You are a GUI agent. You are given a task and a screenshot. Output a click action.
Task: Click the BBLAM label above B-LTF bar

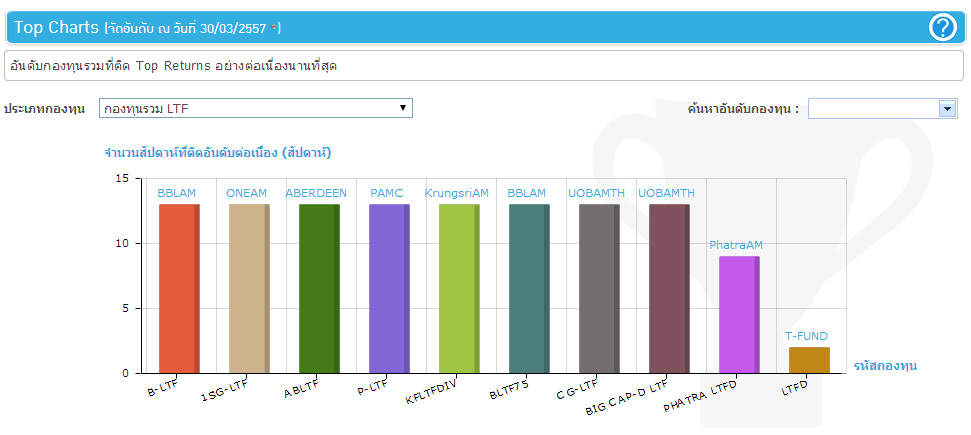(176, 193)
